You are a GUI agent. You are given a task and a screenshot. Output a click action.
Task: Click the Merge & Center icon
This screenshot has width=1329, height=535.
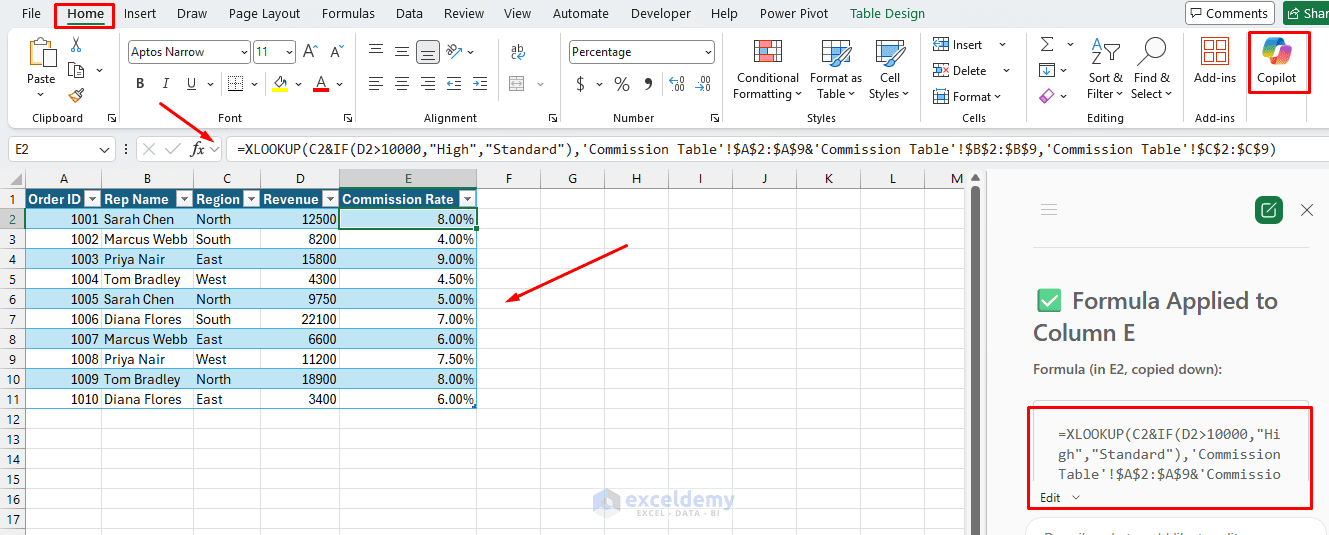[x=518, y=84]
